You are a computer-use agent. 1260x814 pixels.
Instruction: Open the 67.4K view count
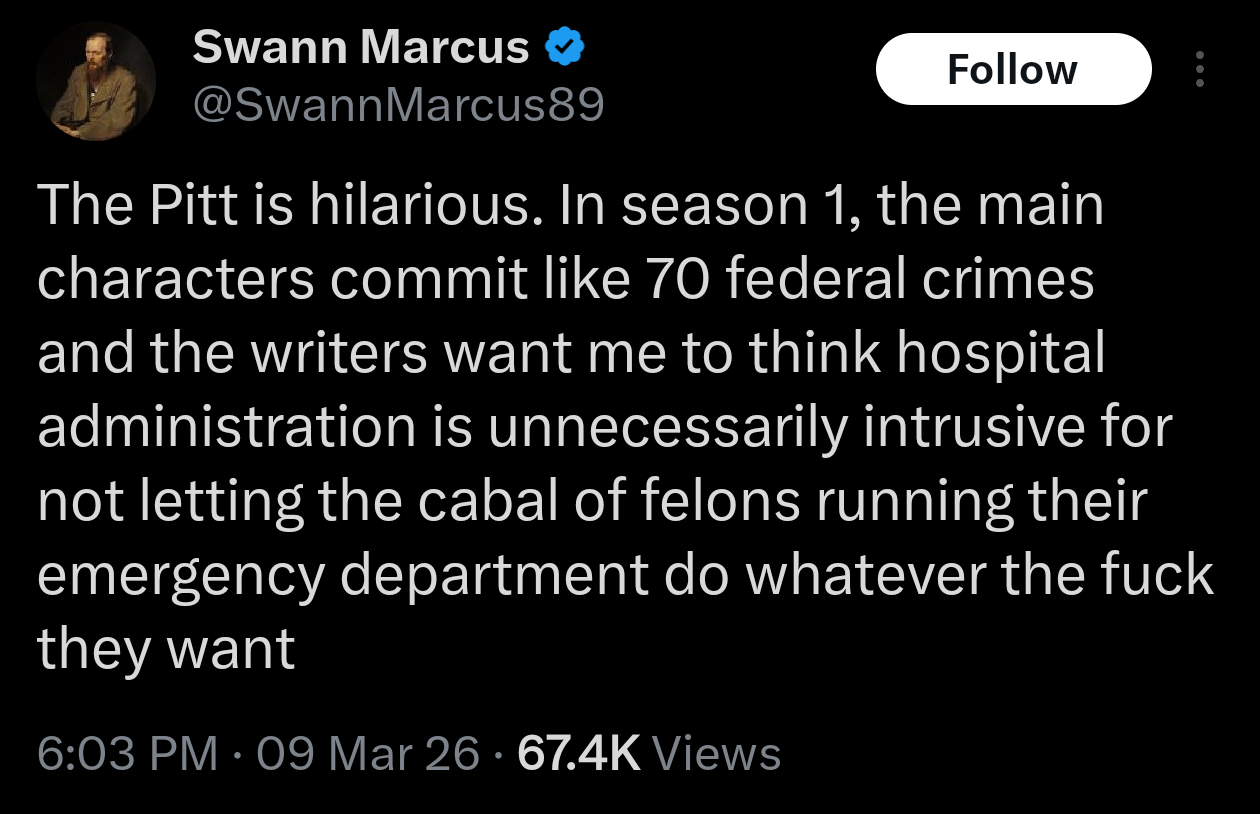coord(579,753)
